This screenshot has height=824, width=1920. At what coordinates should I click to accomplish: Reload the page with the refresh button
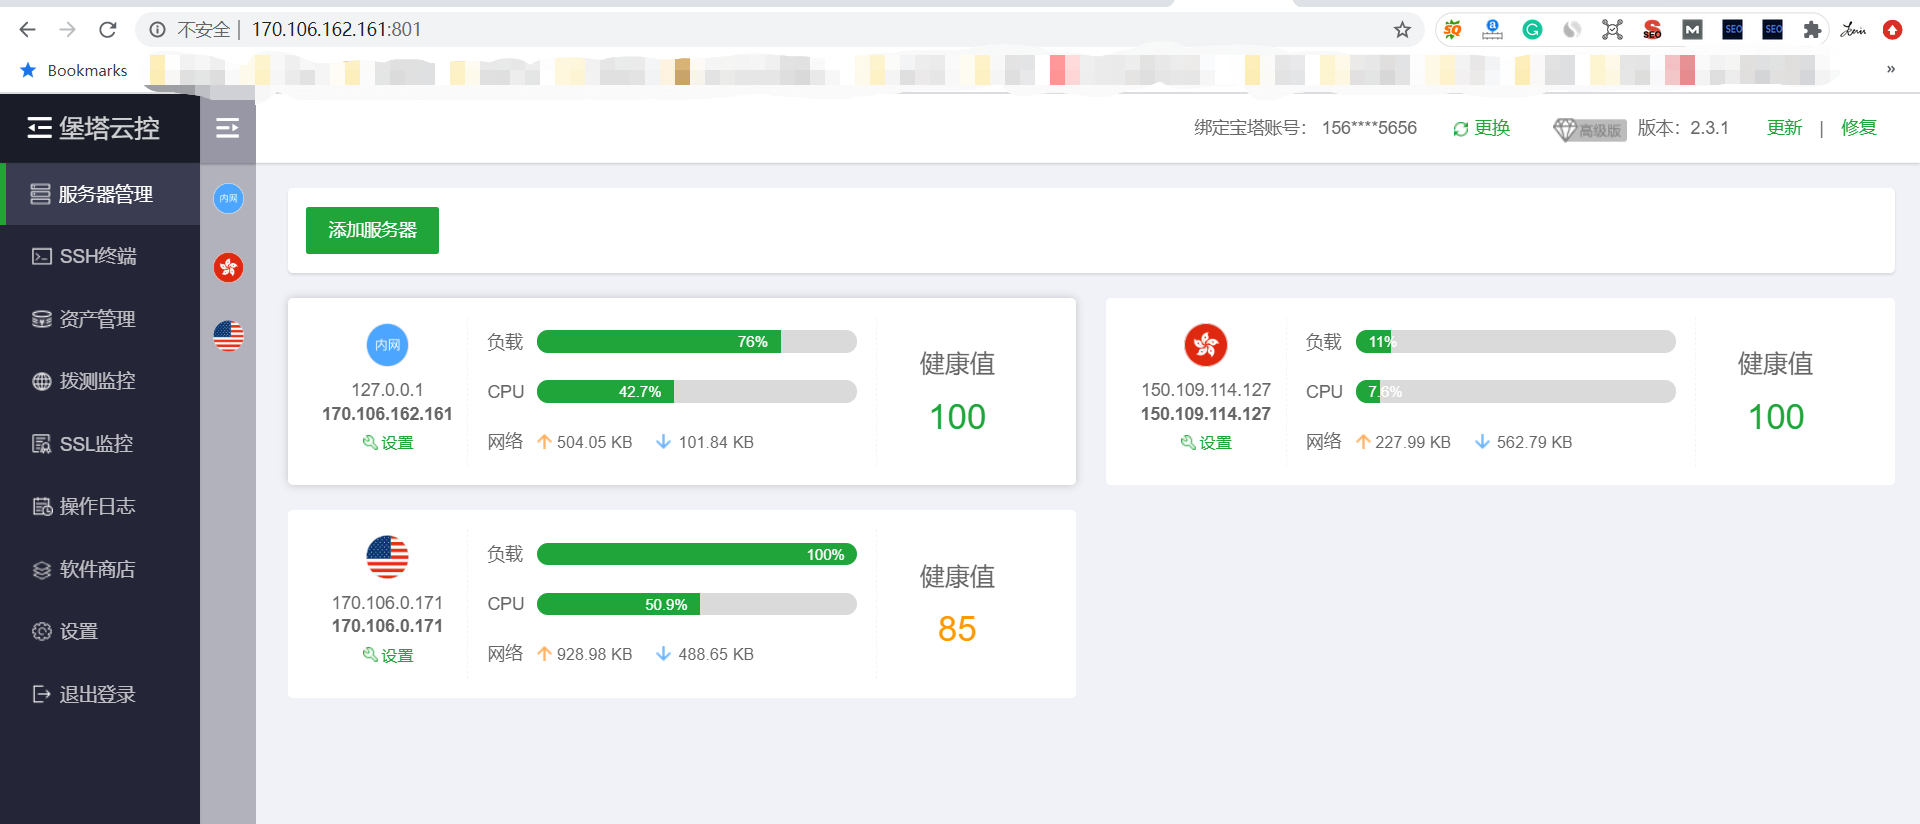click(x=108, y=30)
